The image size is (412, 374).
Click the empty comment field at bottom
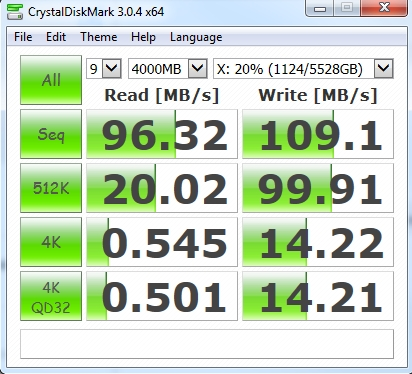click(x=207, y=344)
